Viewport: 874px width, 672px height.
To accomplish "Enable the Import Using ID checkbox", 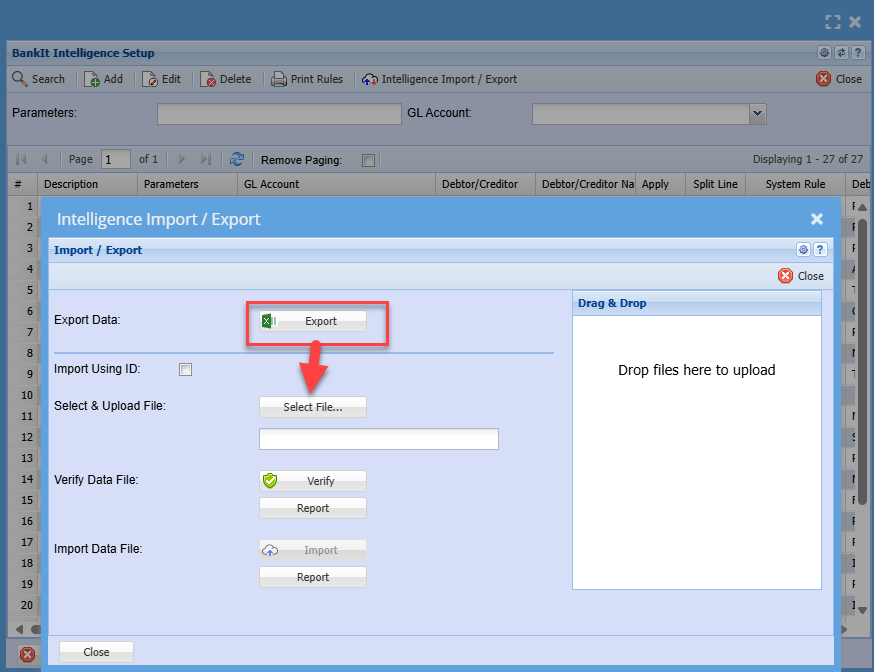I will coord(185,369).
